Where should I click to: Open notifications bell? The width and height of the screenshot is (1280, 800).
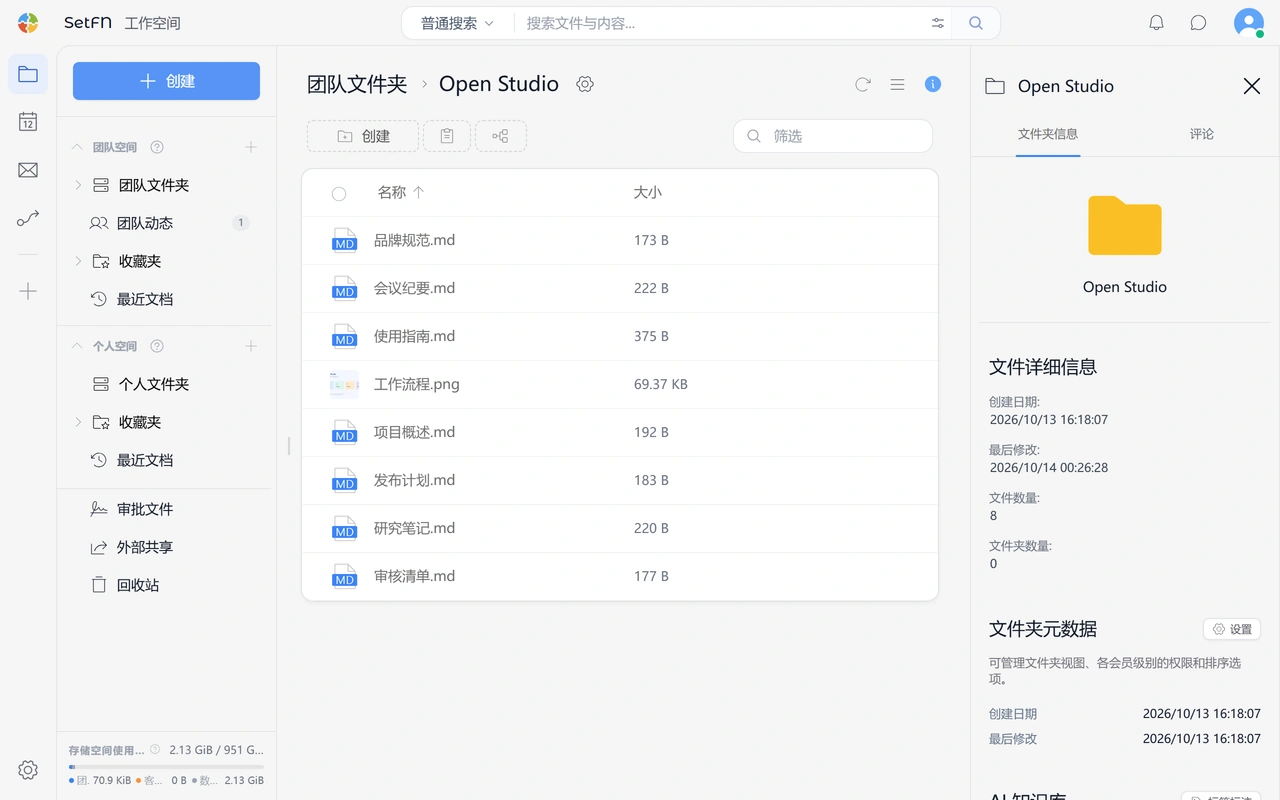[x=1156, y=23]
